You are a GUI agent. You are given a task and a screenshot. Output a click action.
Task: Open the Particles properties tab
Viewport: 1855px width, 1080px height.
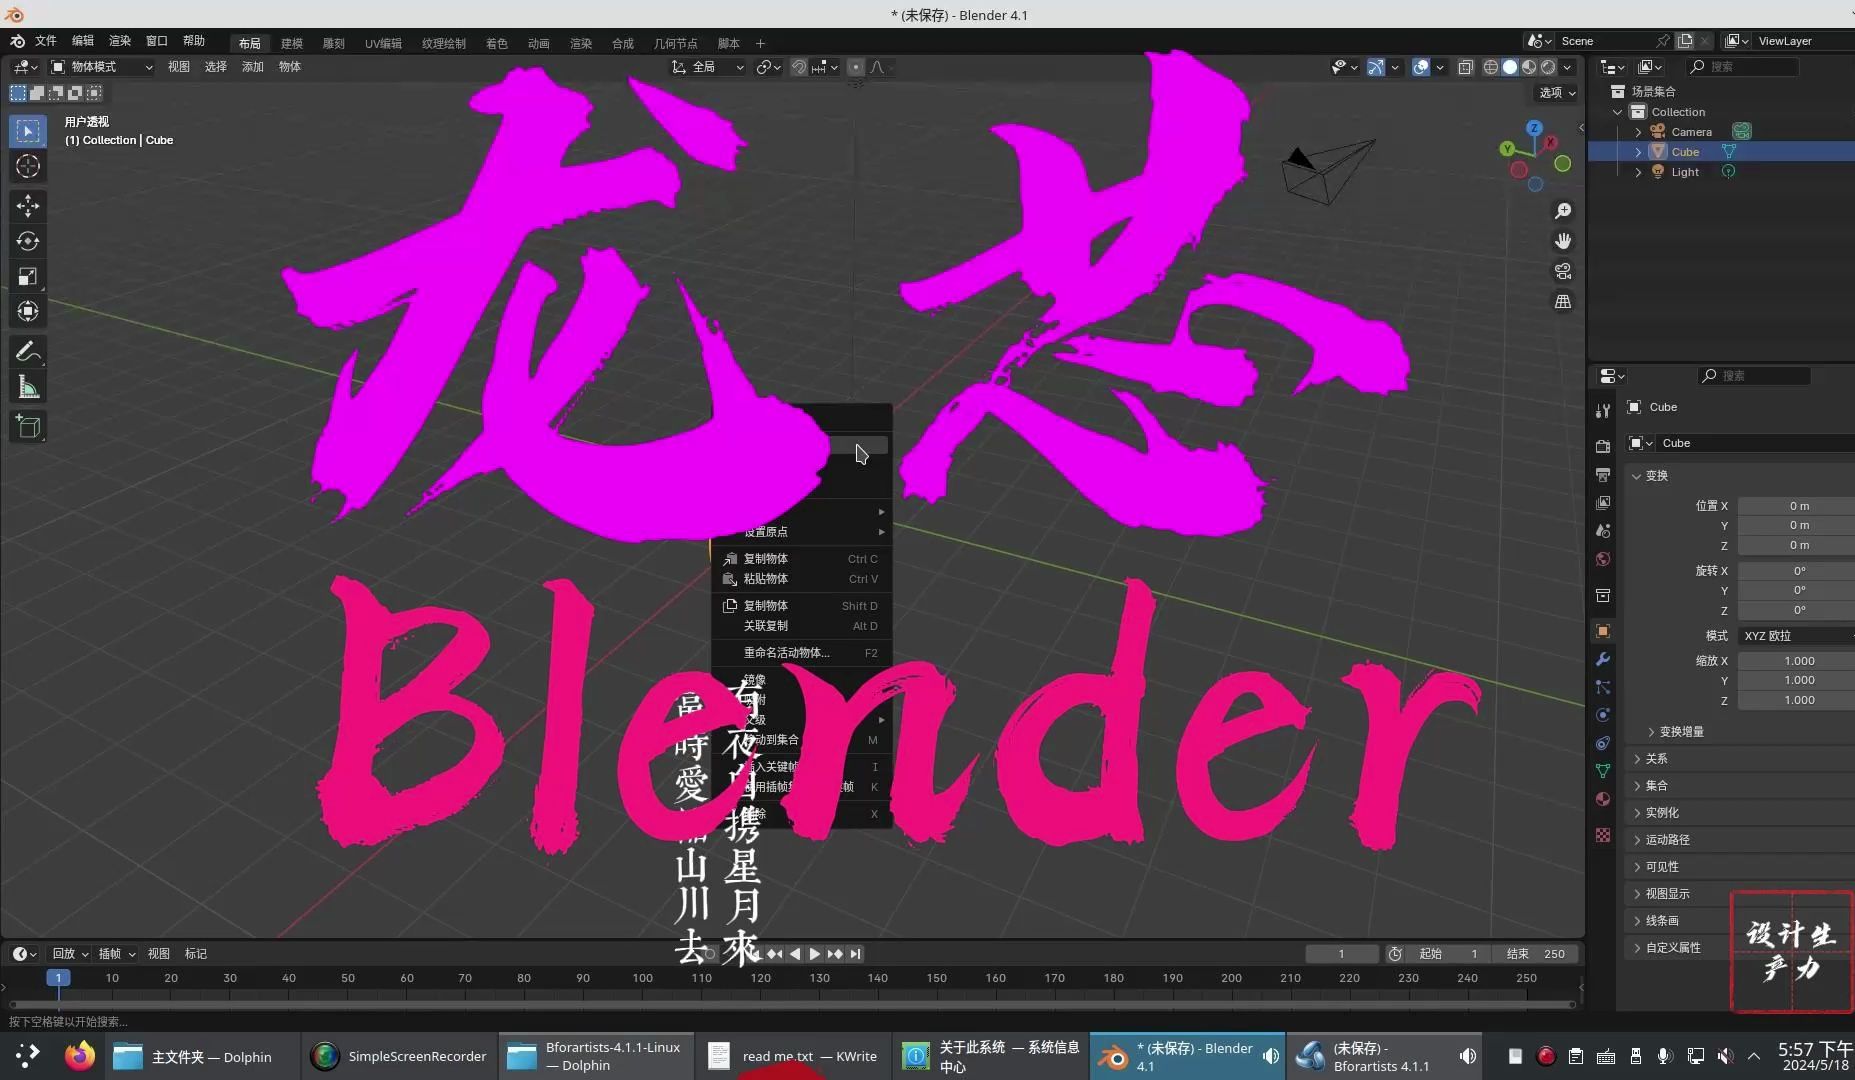tap(1603, 687)
